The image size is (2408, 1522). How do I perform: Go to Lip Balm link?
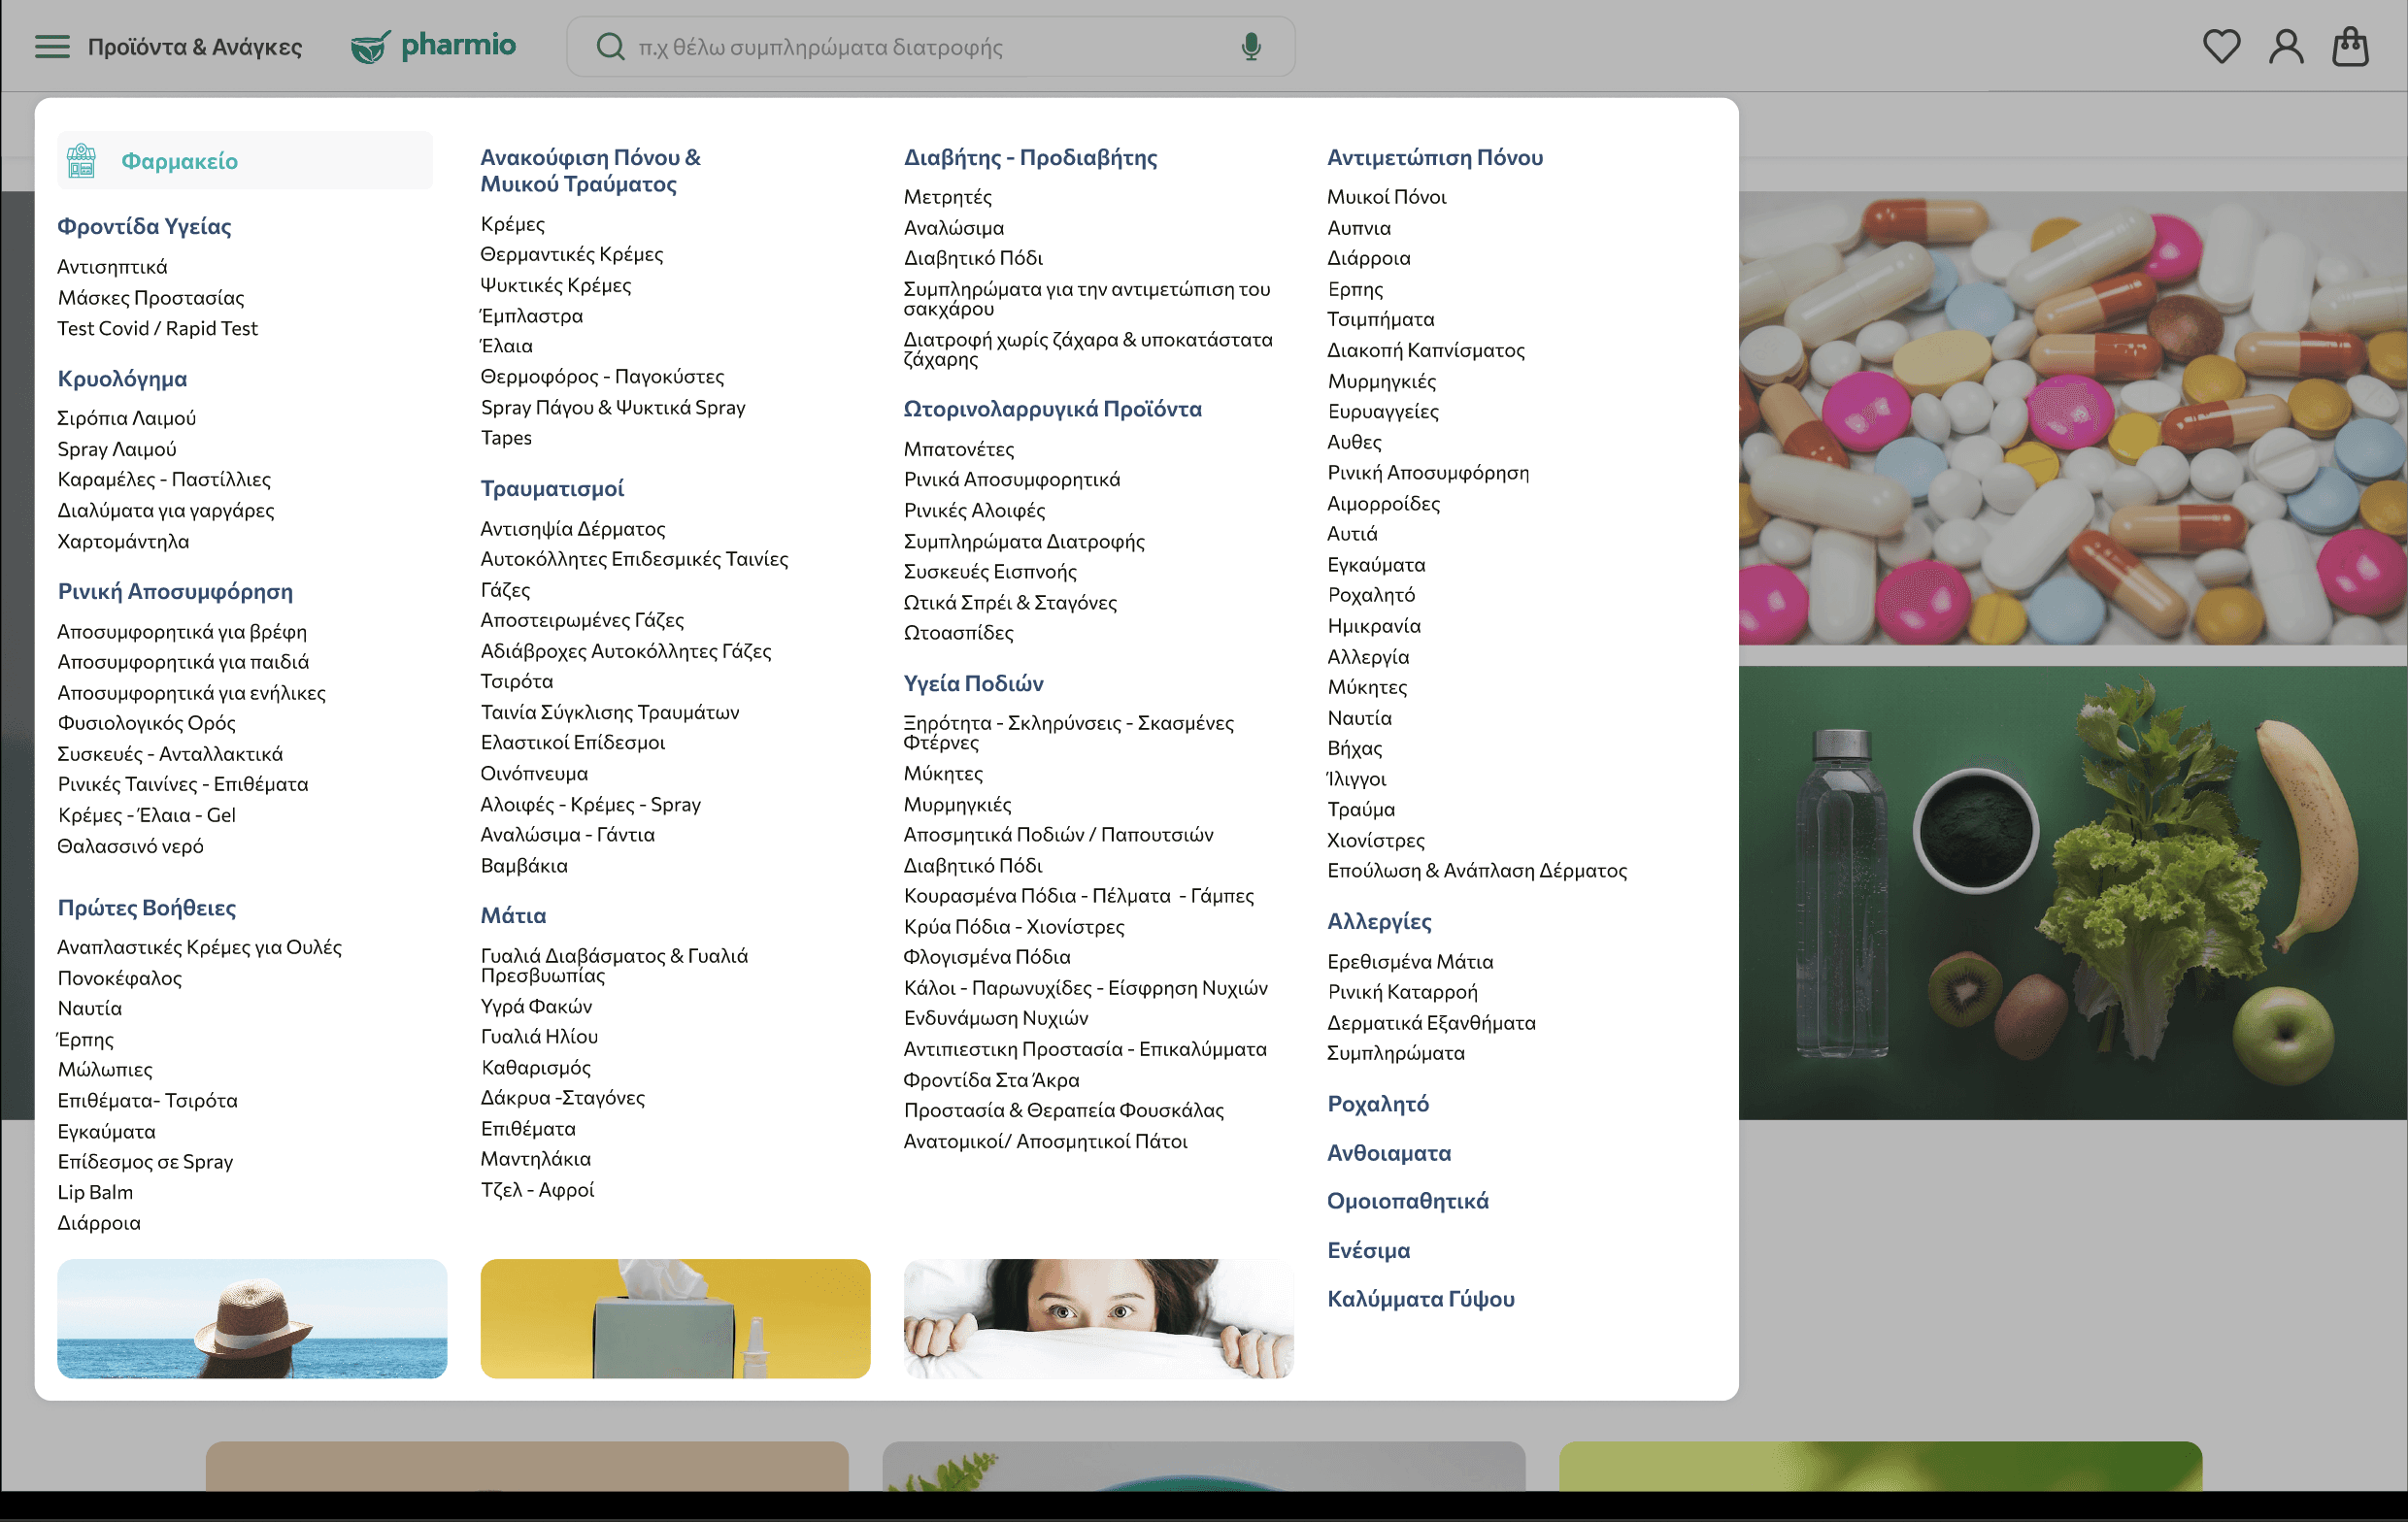pos(95,1192)
